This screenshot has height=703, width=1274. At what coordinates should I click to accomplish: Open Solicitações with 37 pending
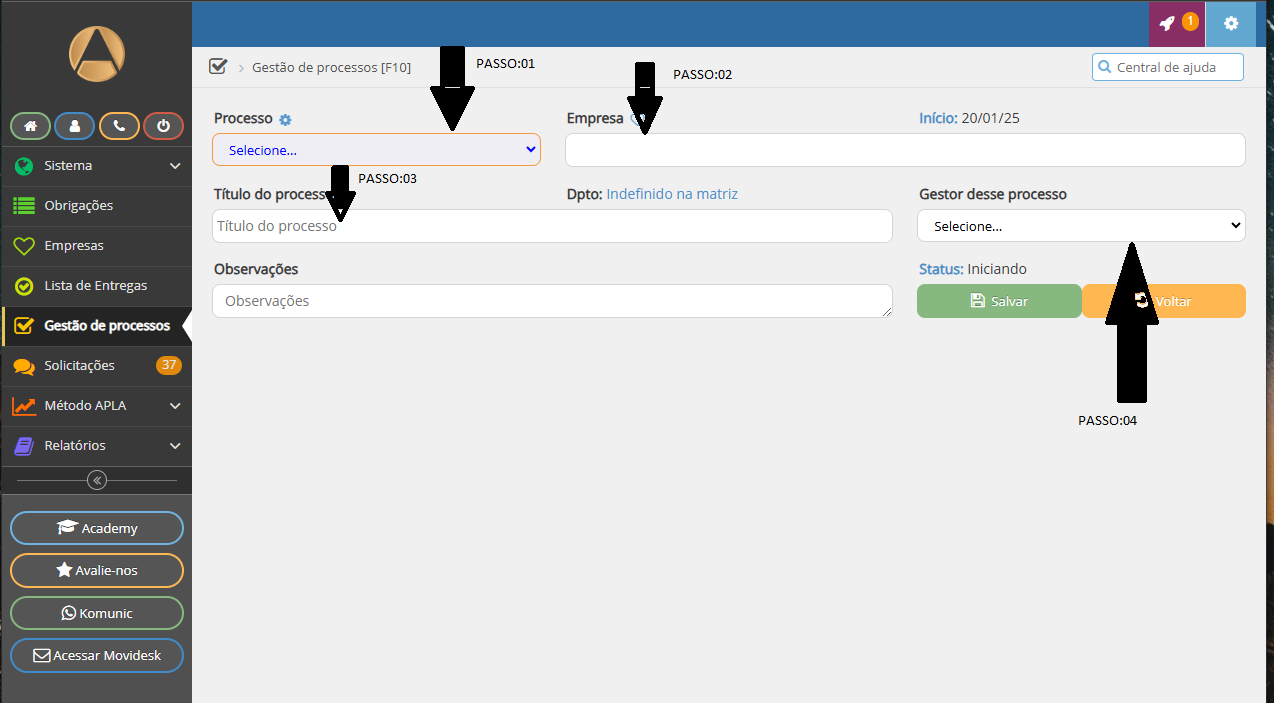click(79, 366)
